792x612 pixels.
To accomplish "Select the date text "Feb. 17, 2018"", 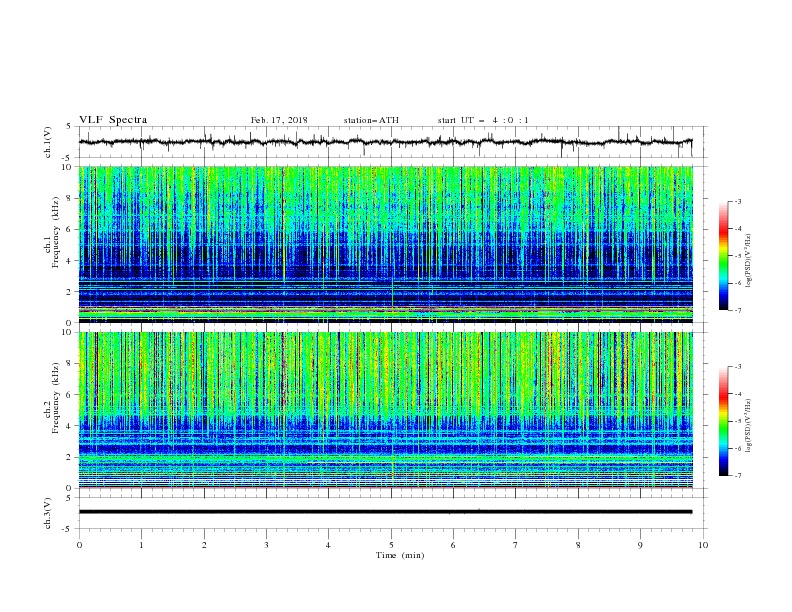I will tap(279, 120).
